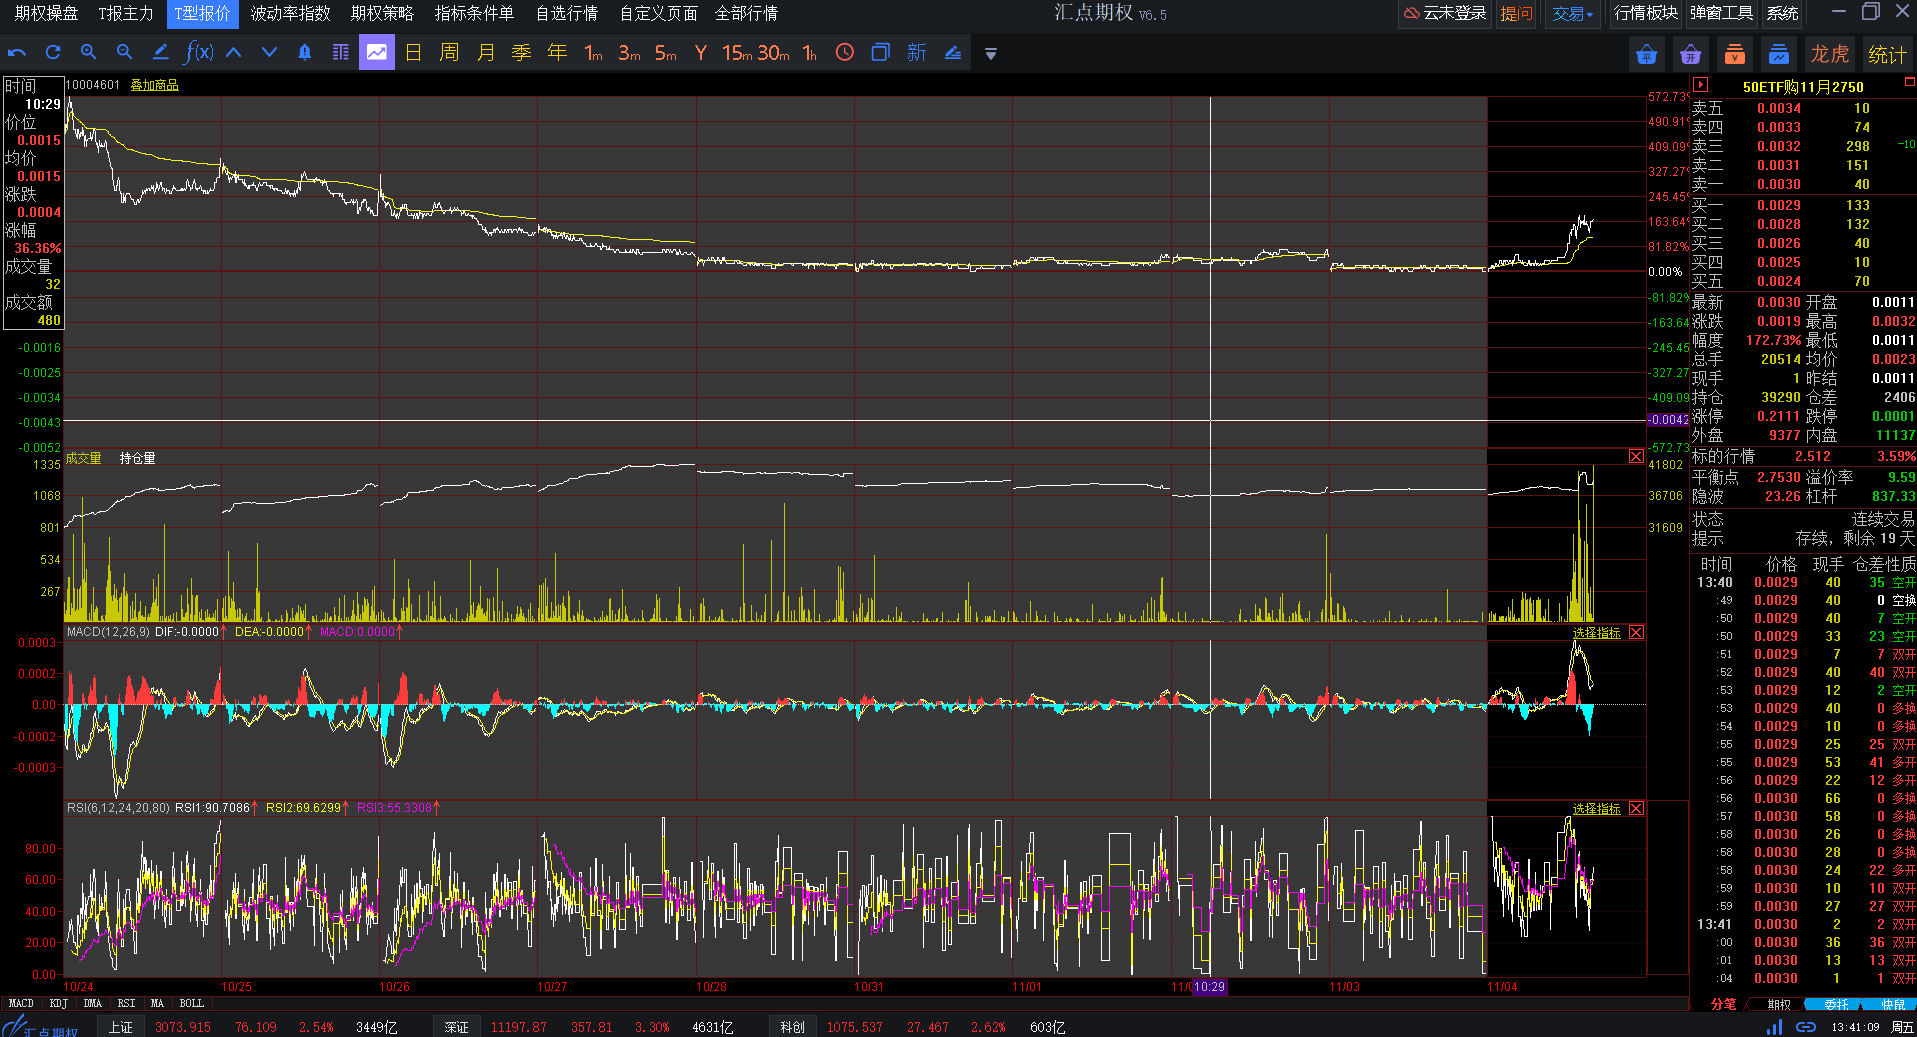
Task: Click the 云未登录 cloud login button
Action: [1444, 13]
